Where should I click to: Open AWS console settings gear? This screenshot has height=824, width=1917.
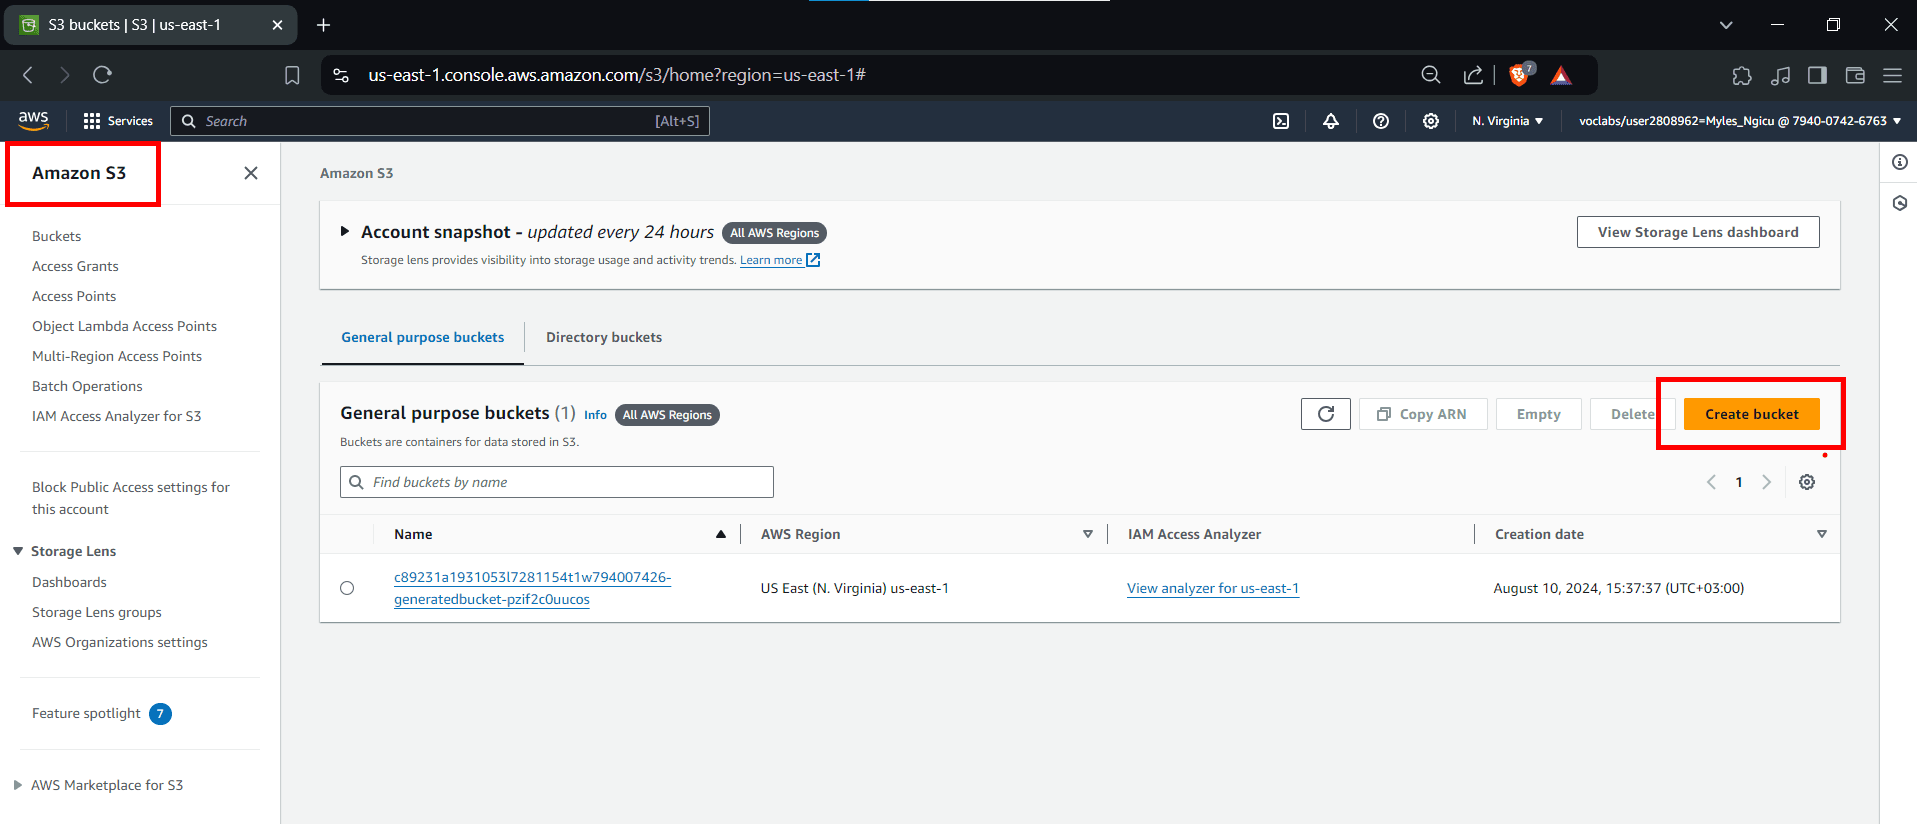pyautogui.click(x=1431, y=121)
